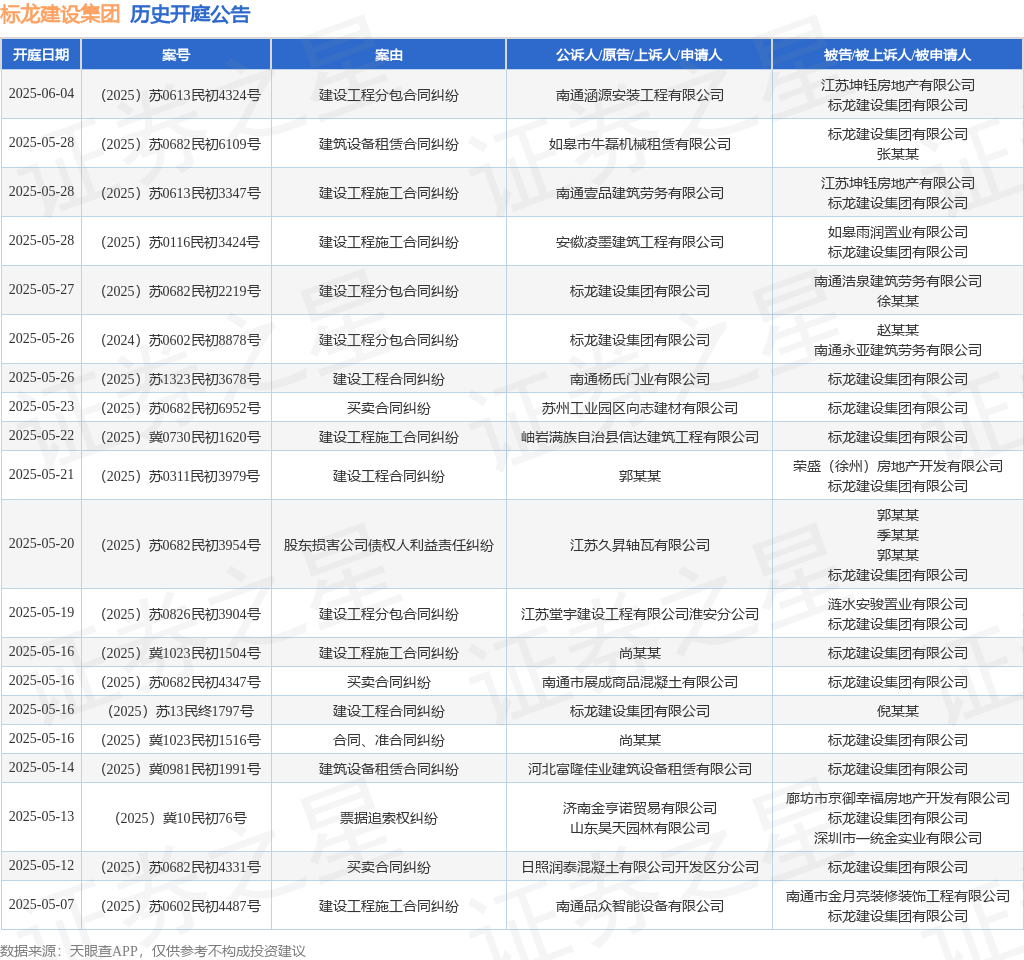Click case number (2025)苏13民终1797号
The height and width of the screenshot is (960, 1024).
180,712
